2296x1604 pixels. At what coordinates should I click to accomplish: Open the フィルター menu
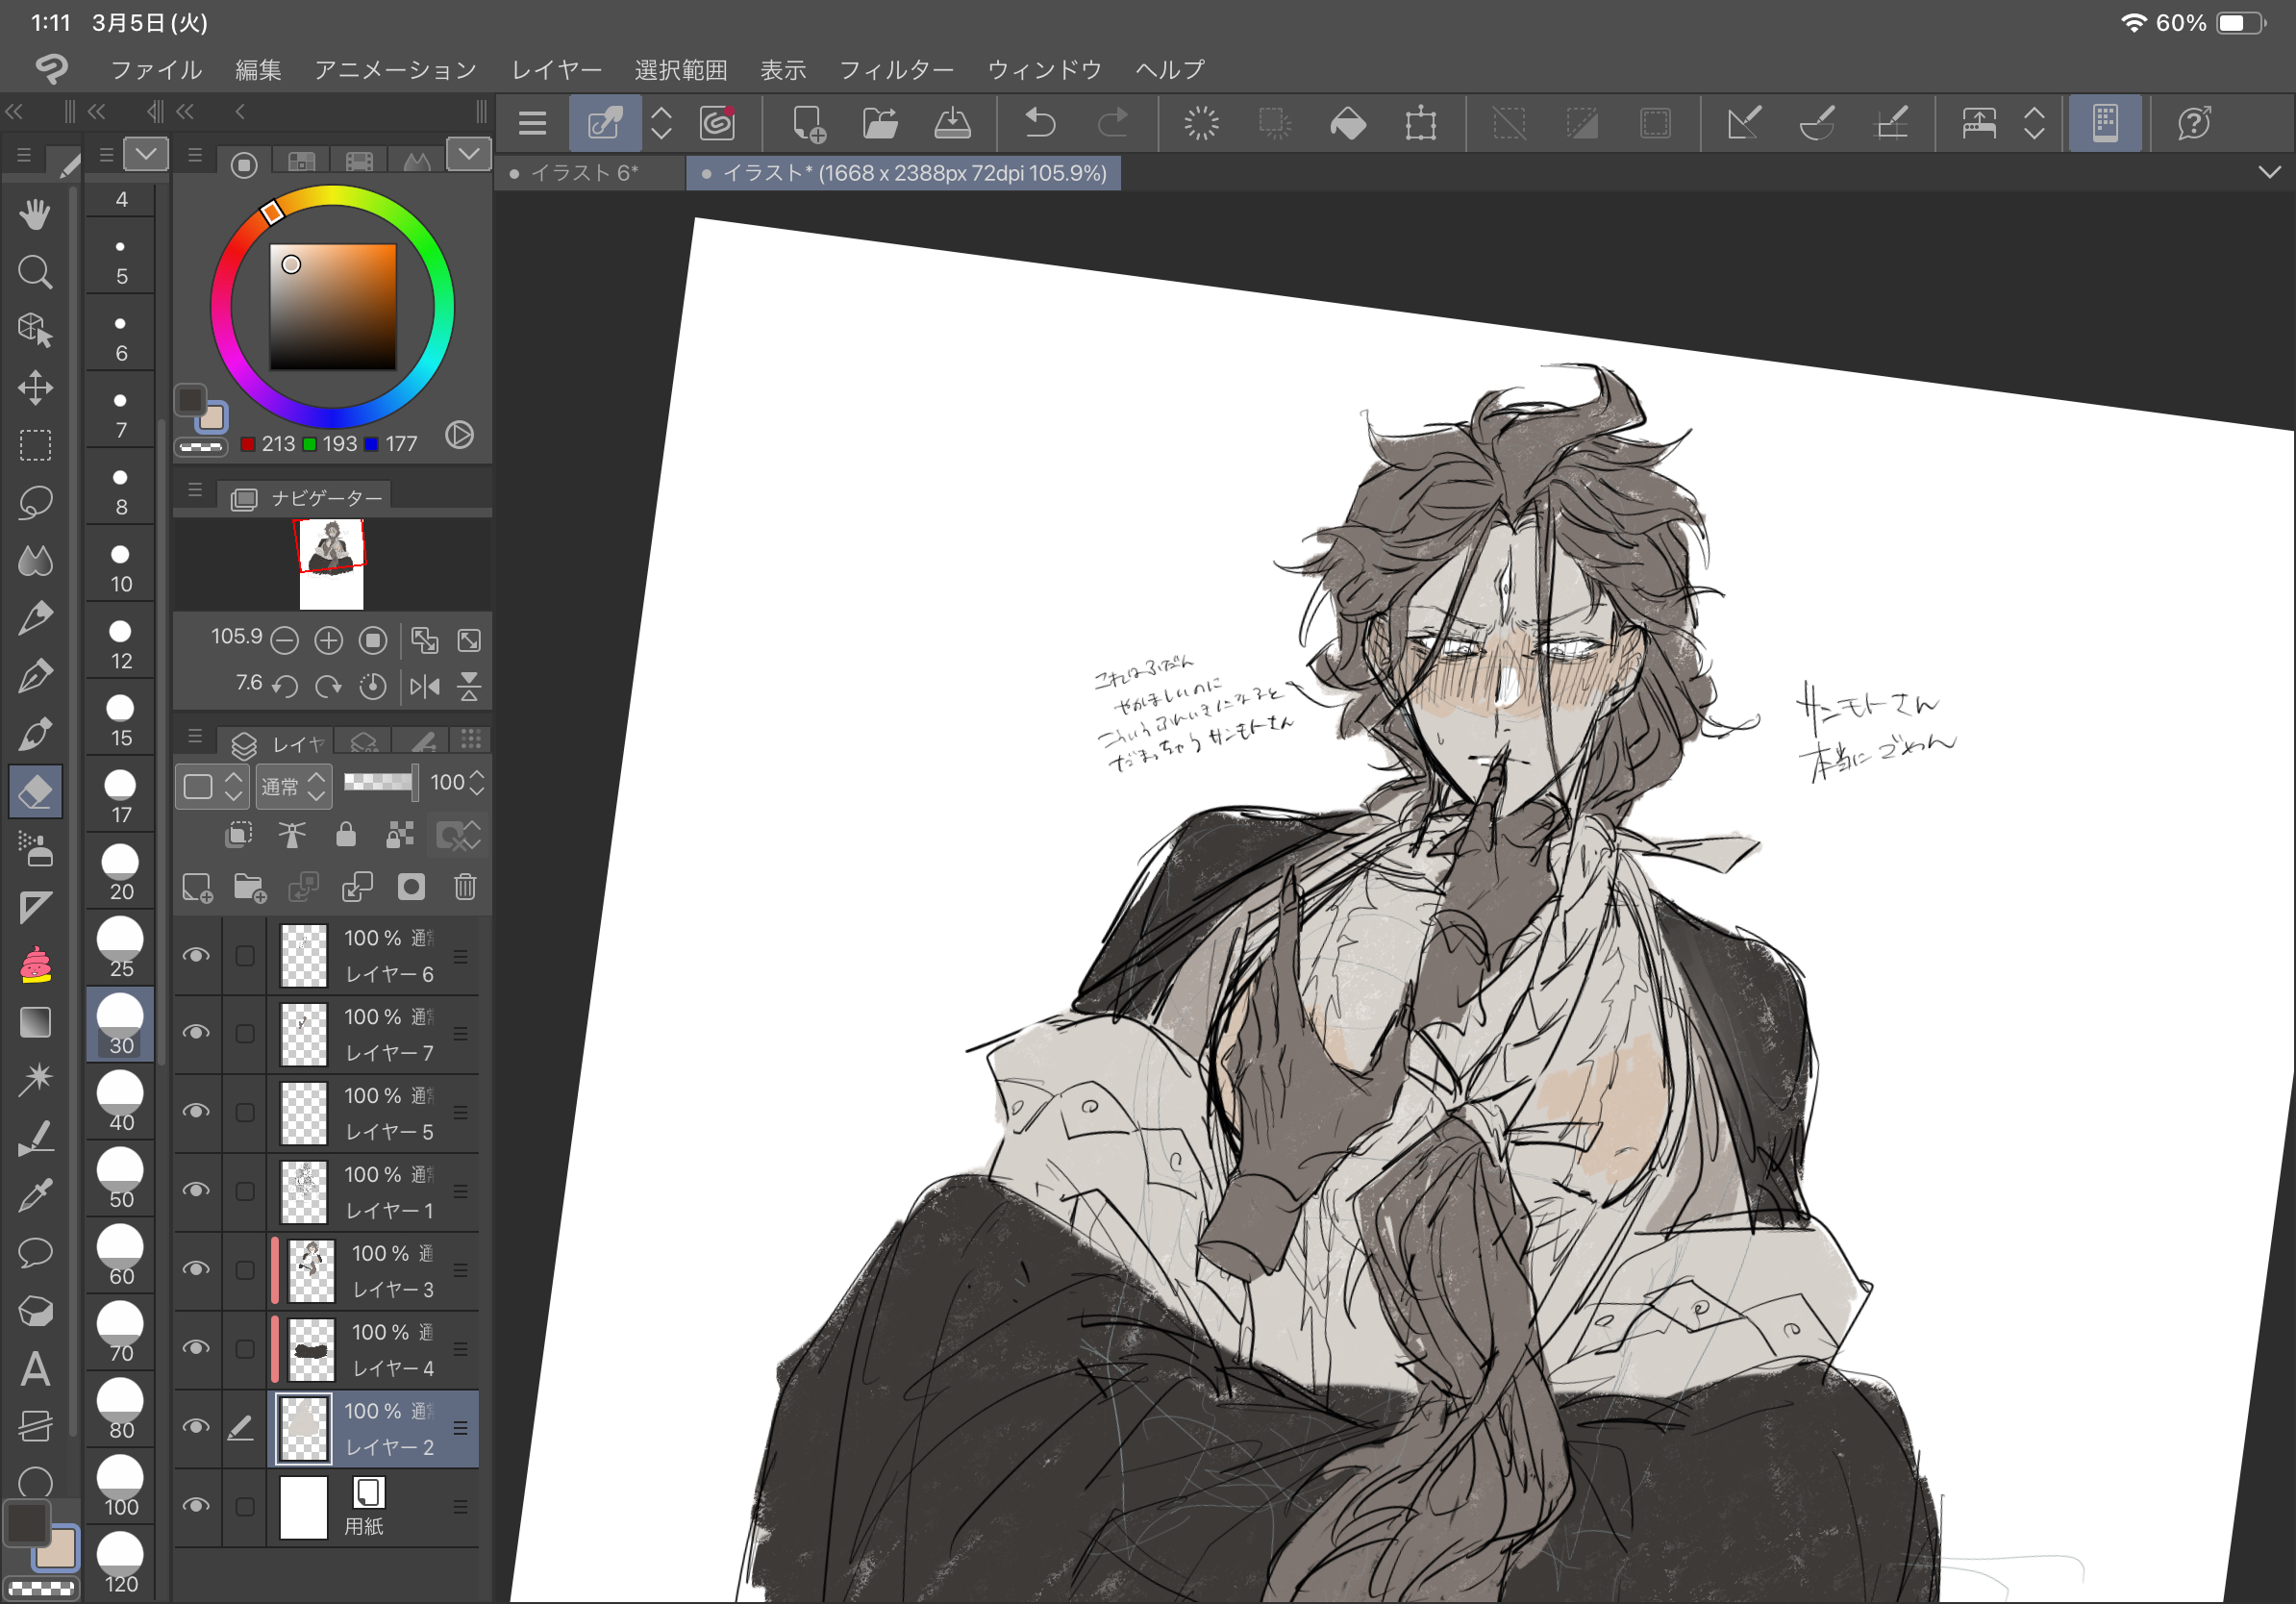click(896, 70)
